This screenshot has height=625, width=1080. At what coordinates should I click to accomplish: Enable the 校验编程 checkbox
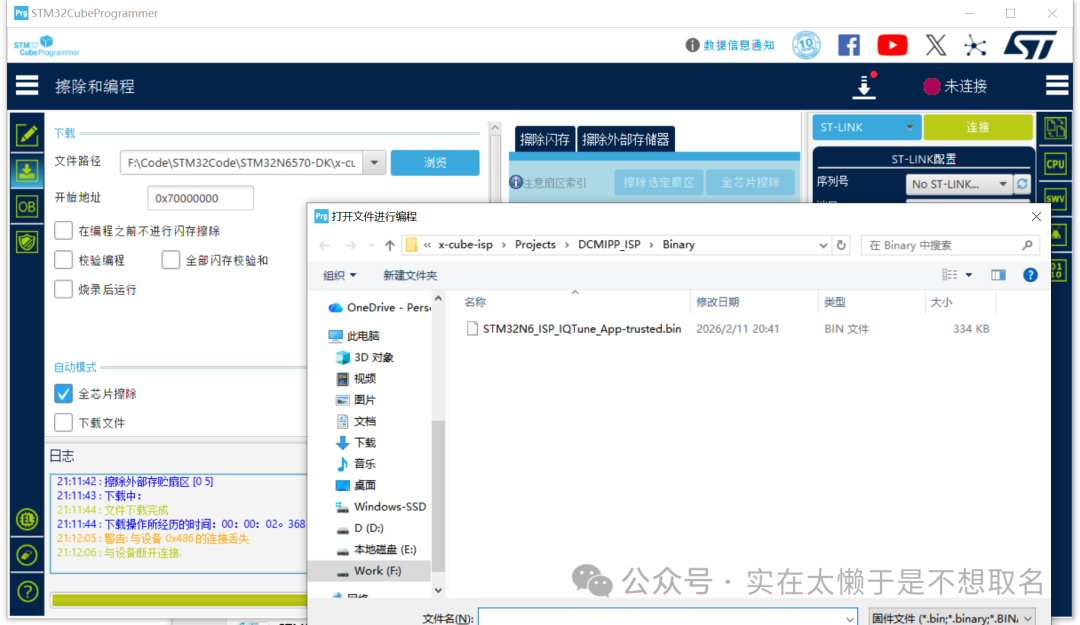(x=63, y=260)
